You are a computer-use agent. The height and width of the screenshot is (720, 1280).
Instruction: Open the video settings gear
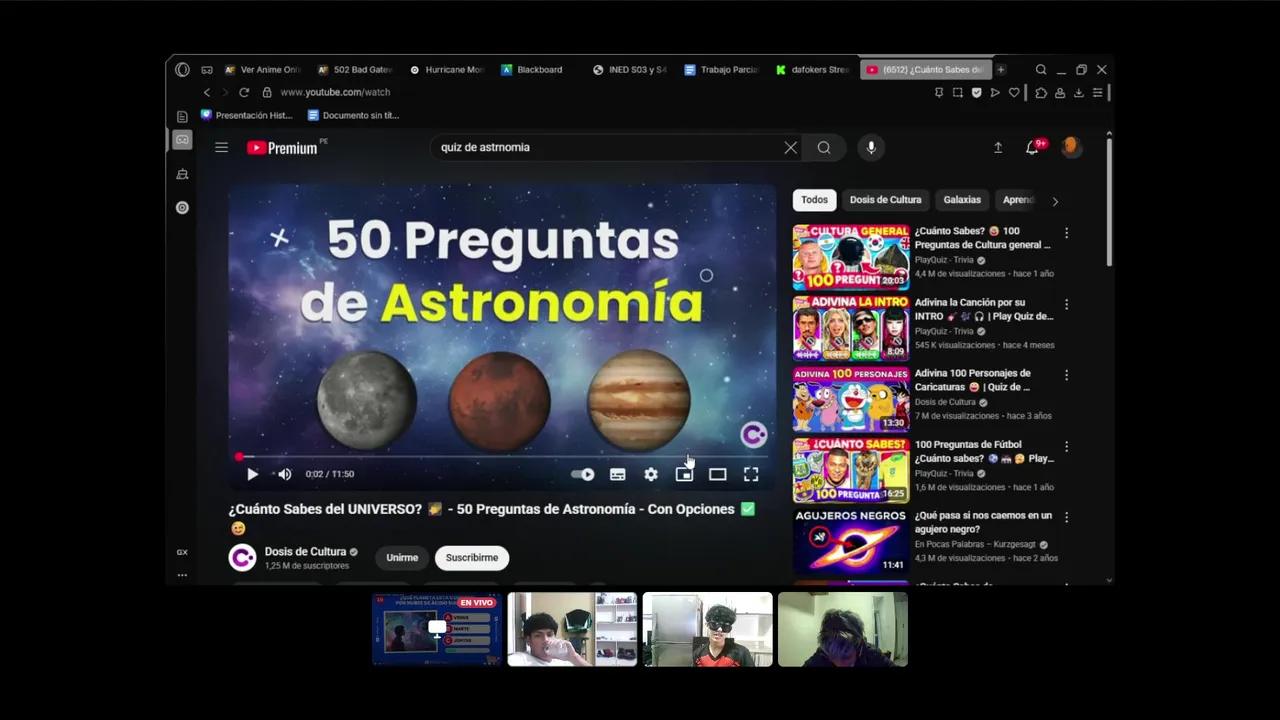tap(651, 475)
